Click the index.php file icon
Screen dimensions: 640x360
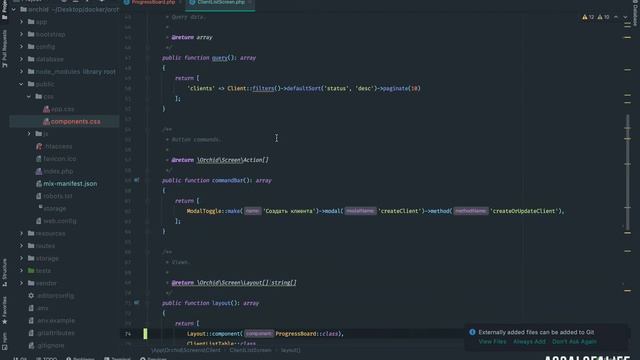point(39,171)
